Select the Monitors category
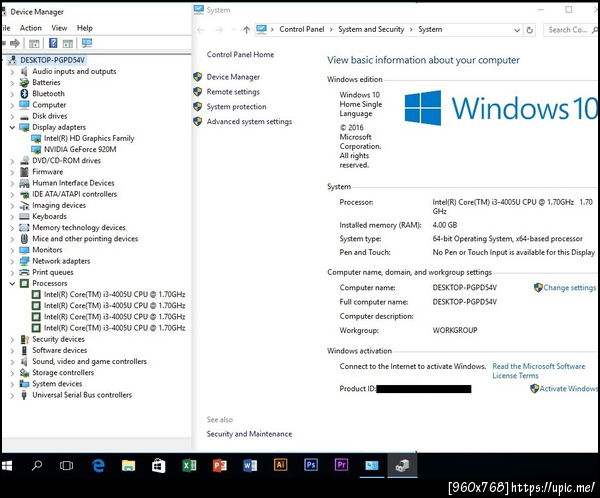Viewport: 600px width, 498px height. (x=47, y=250)
